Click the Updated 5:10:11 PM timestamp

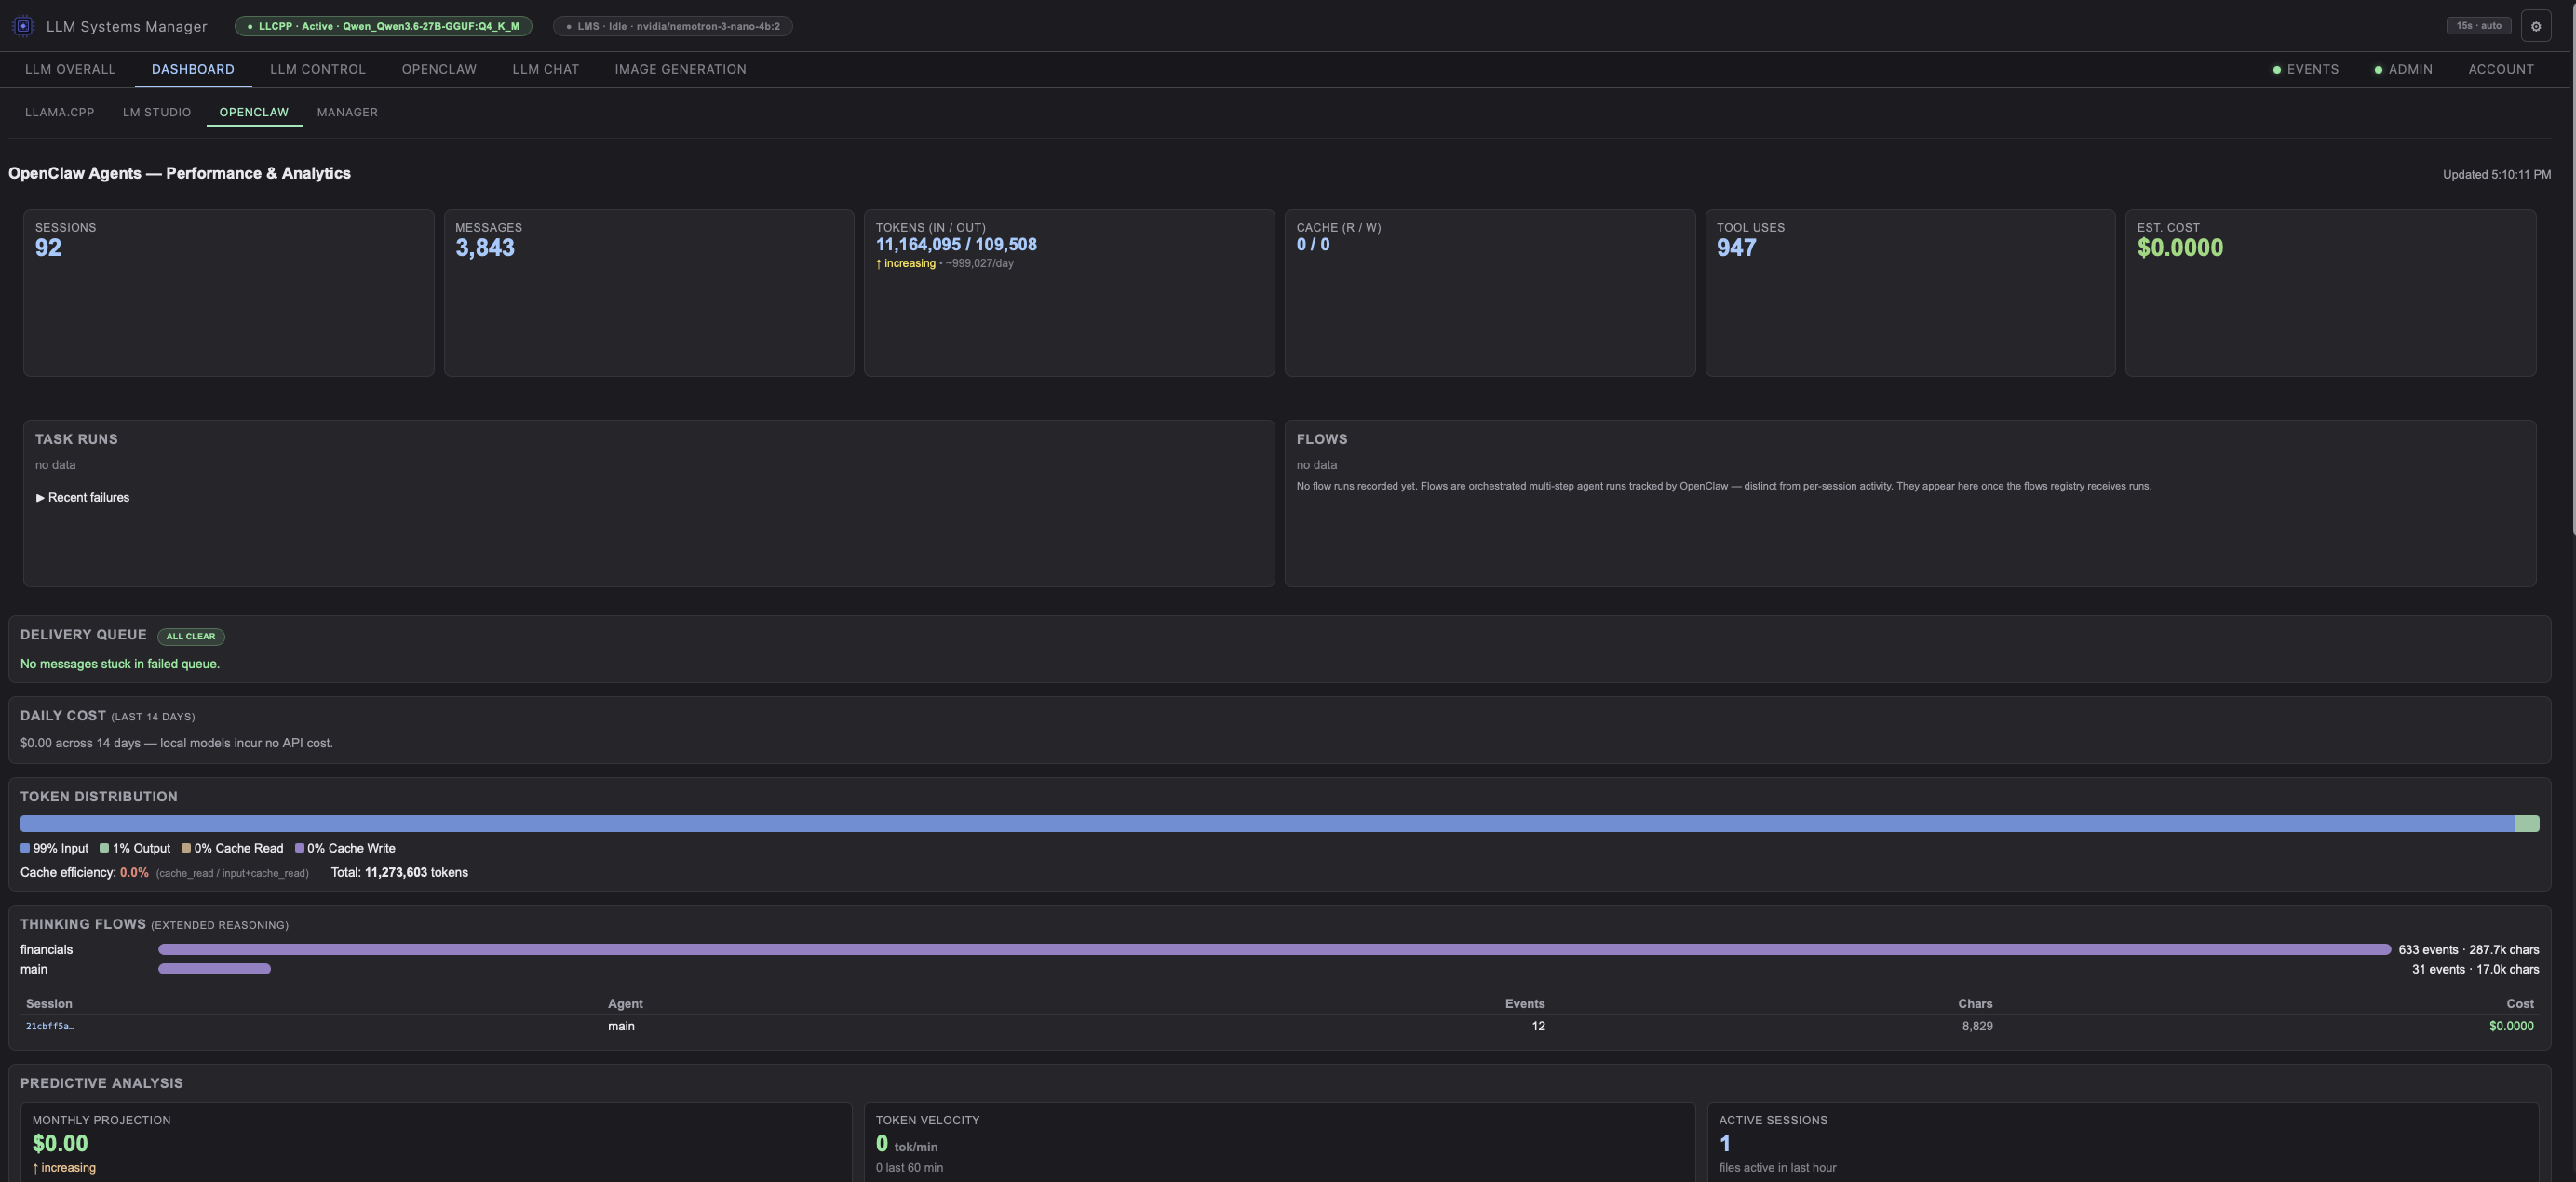tap(2497, 175)
